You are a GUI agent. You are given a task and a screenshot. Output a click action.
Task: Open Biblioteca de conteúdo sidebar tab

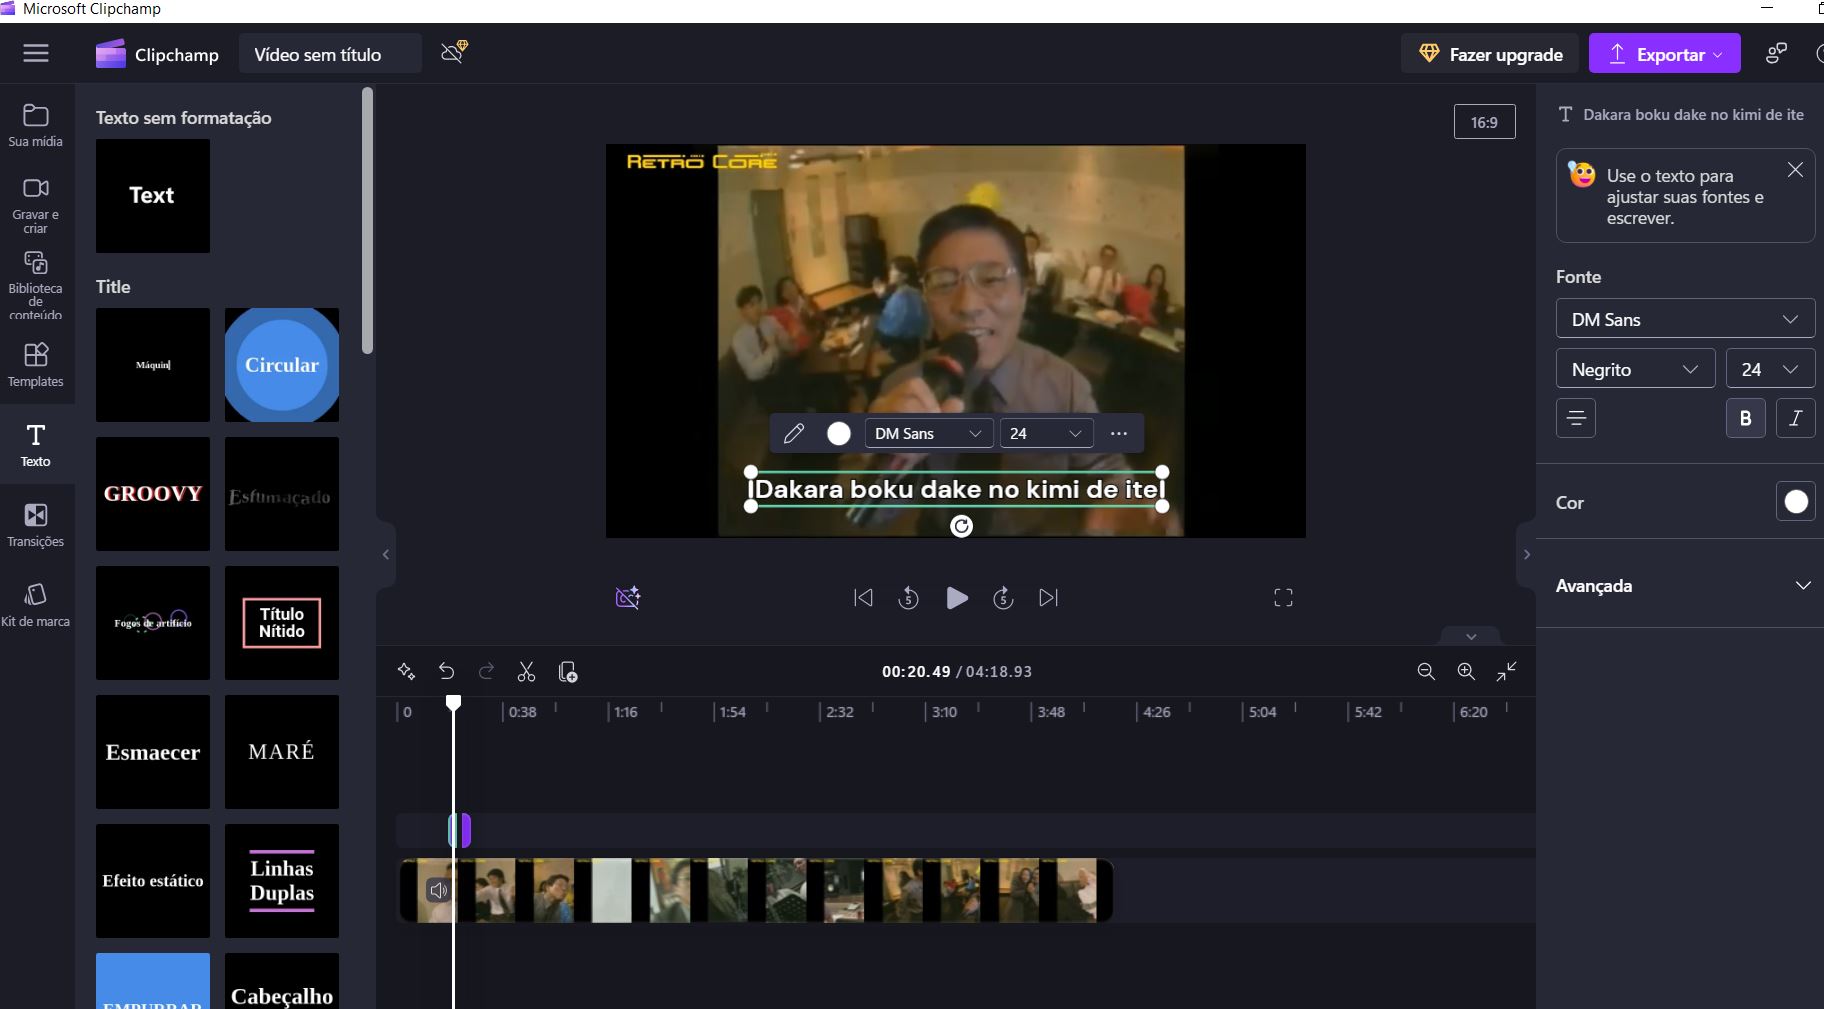pos(36,285)
